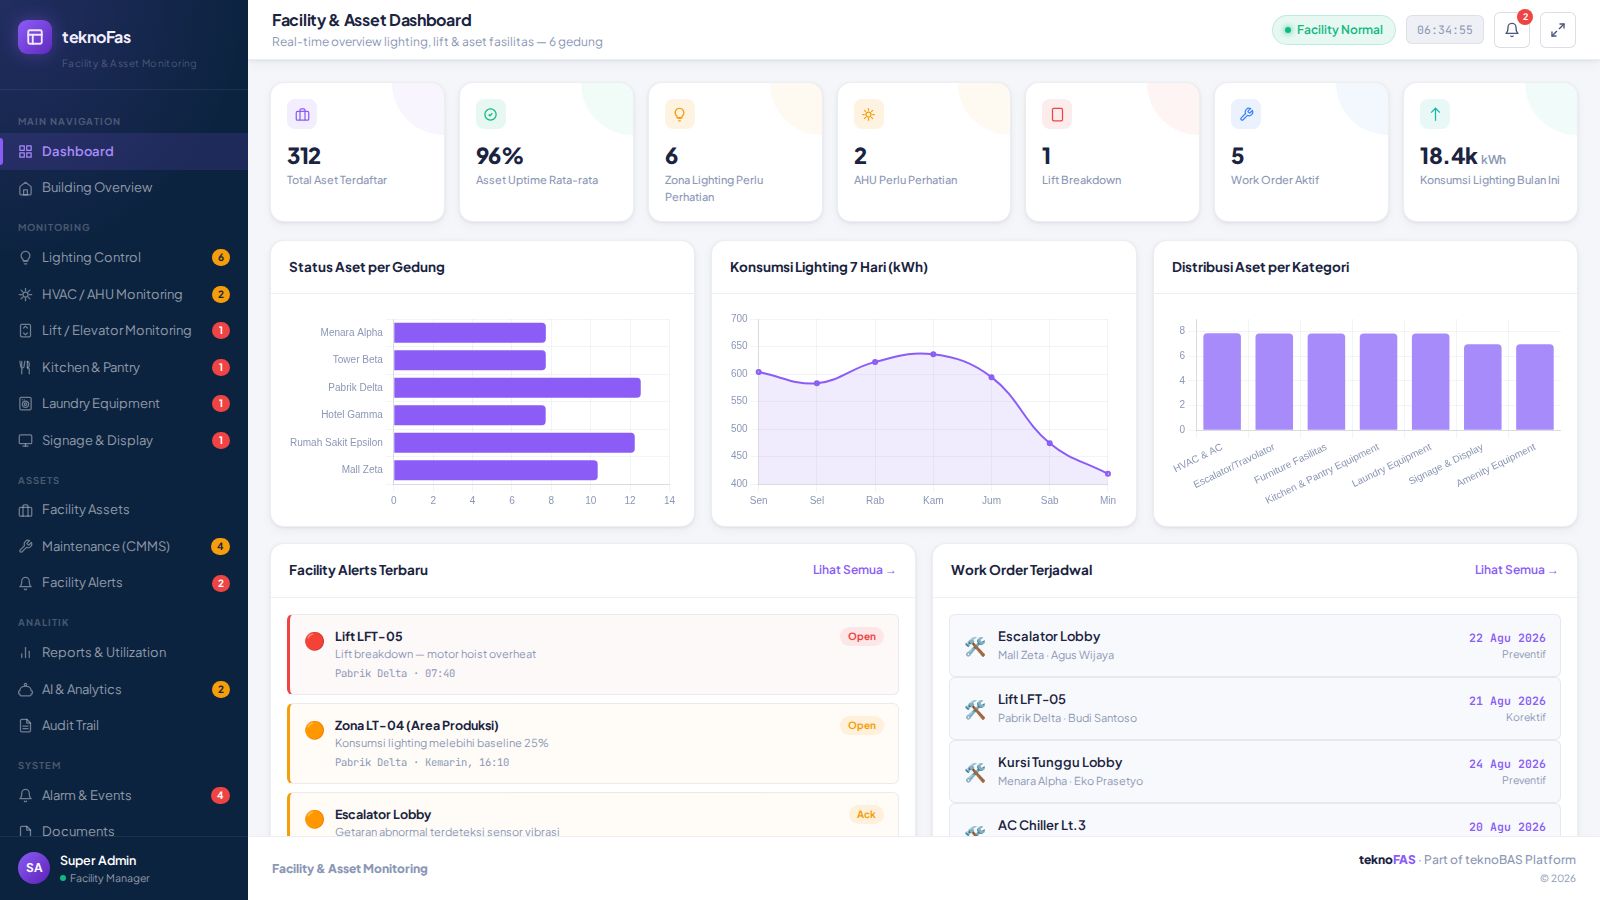Open the Audit Trail page
This screenshot has width=1600, height=900.
pos(124,726)
